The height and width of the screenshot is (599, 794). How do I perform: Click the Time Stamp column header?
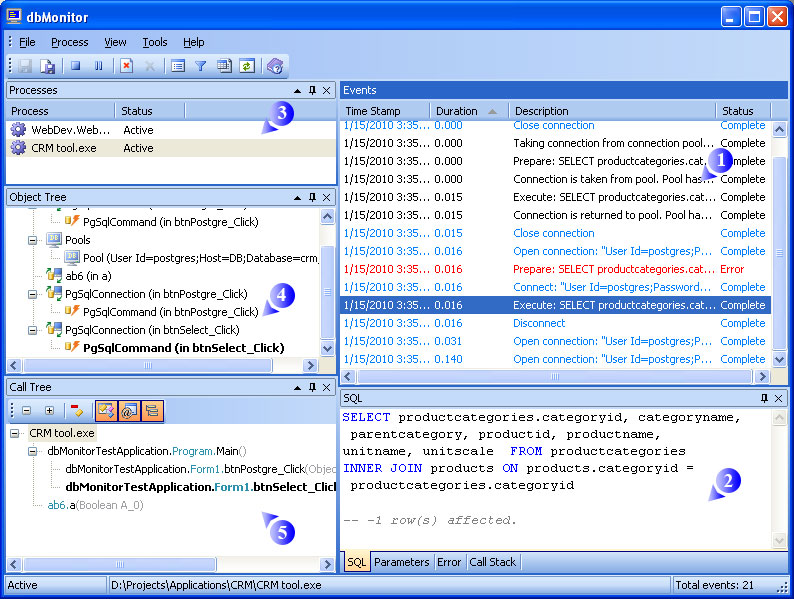[373, 111]
